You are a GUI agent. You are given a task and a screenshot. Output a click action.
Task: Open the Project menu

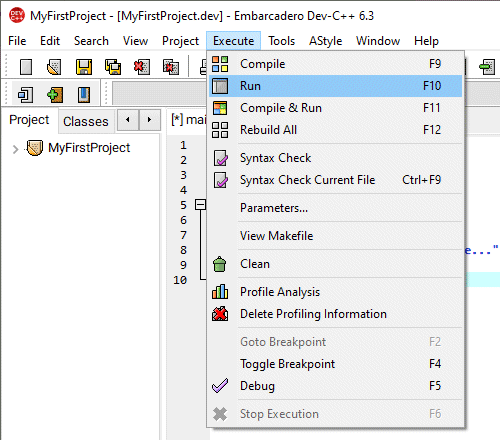click(180, 41)
